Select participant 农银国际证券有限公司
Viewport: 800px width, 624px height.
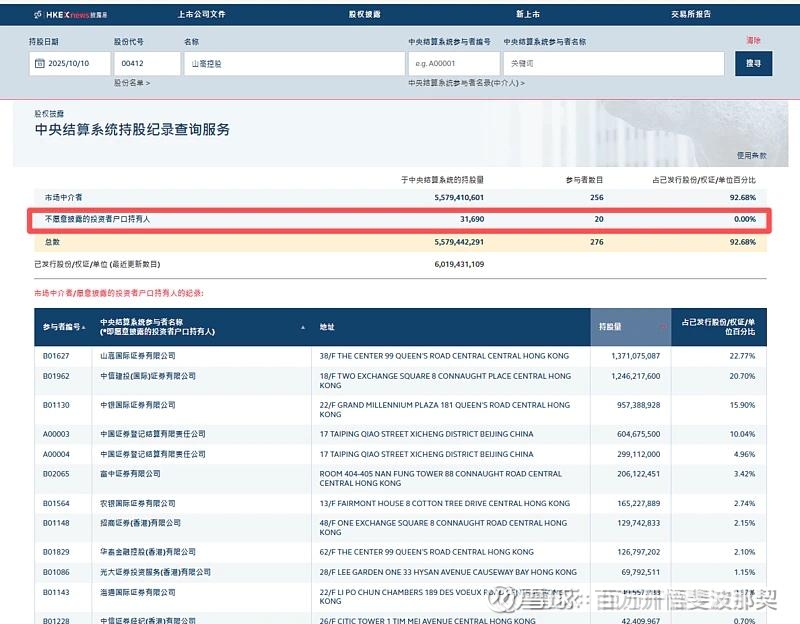[138, 503]
